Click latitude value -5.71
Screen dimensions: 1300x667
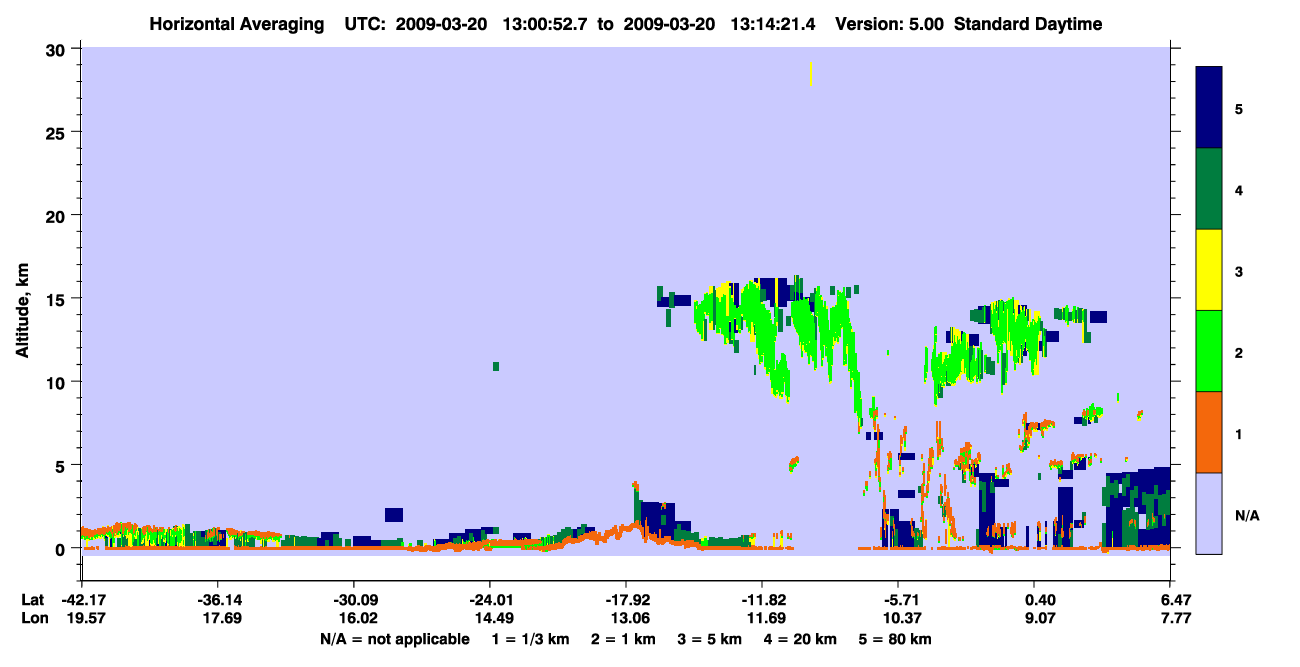(898, 600)
